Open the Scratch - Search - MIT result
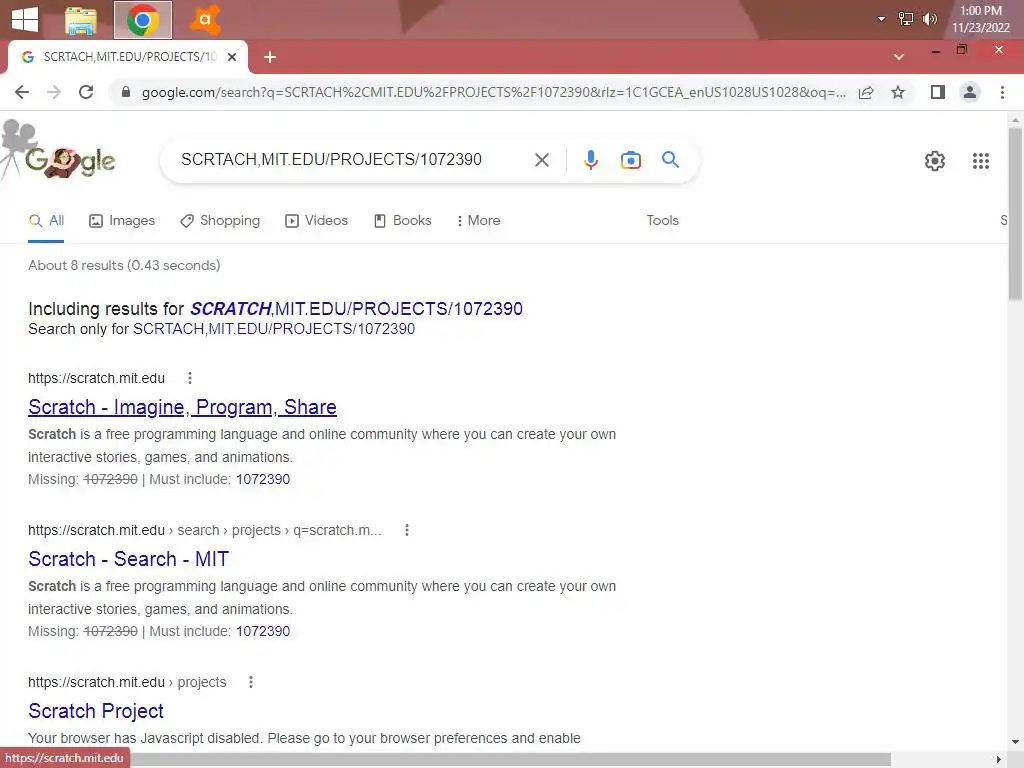1024x768 pixels. 129,559
